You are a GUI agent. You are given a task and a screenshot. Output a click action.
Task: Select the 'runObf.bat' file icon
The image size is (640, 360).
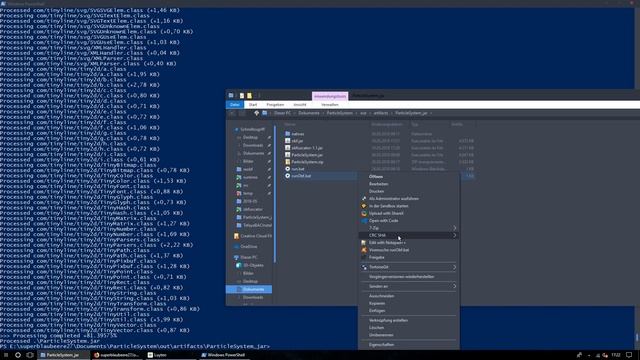coord(288,176)
